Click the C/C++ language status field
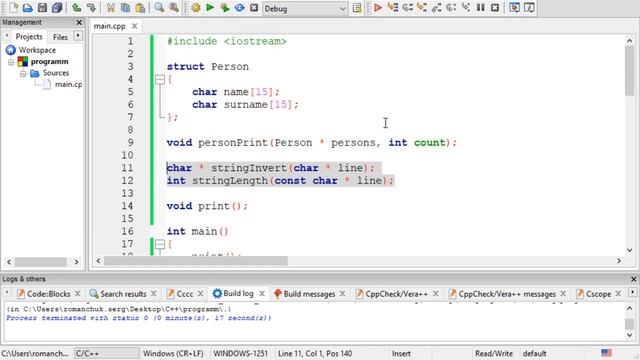 click(106, 353)
